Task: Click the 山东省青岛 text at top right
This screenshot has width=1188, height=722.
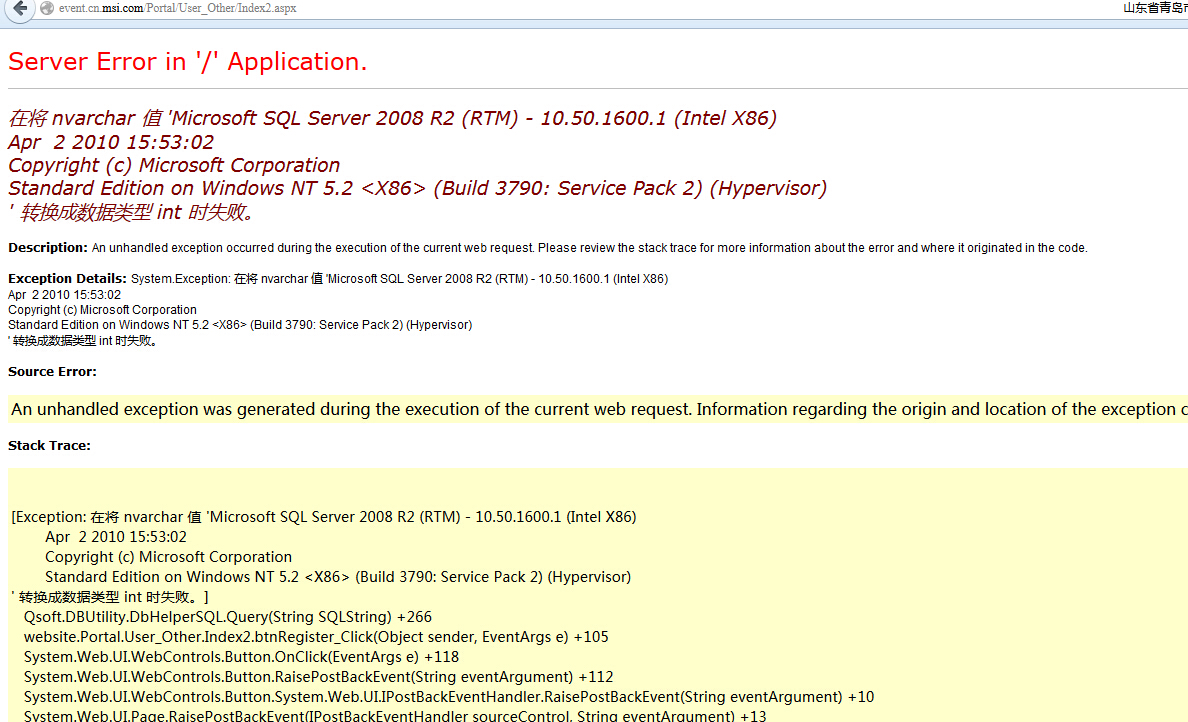Action: [1155, 8]
